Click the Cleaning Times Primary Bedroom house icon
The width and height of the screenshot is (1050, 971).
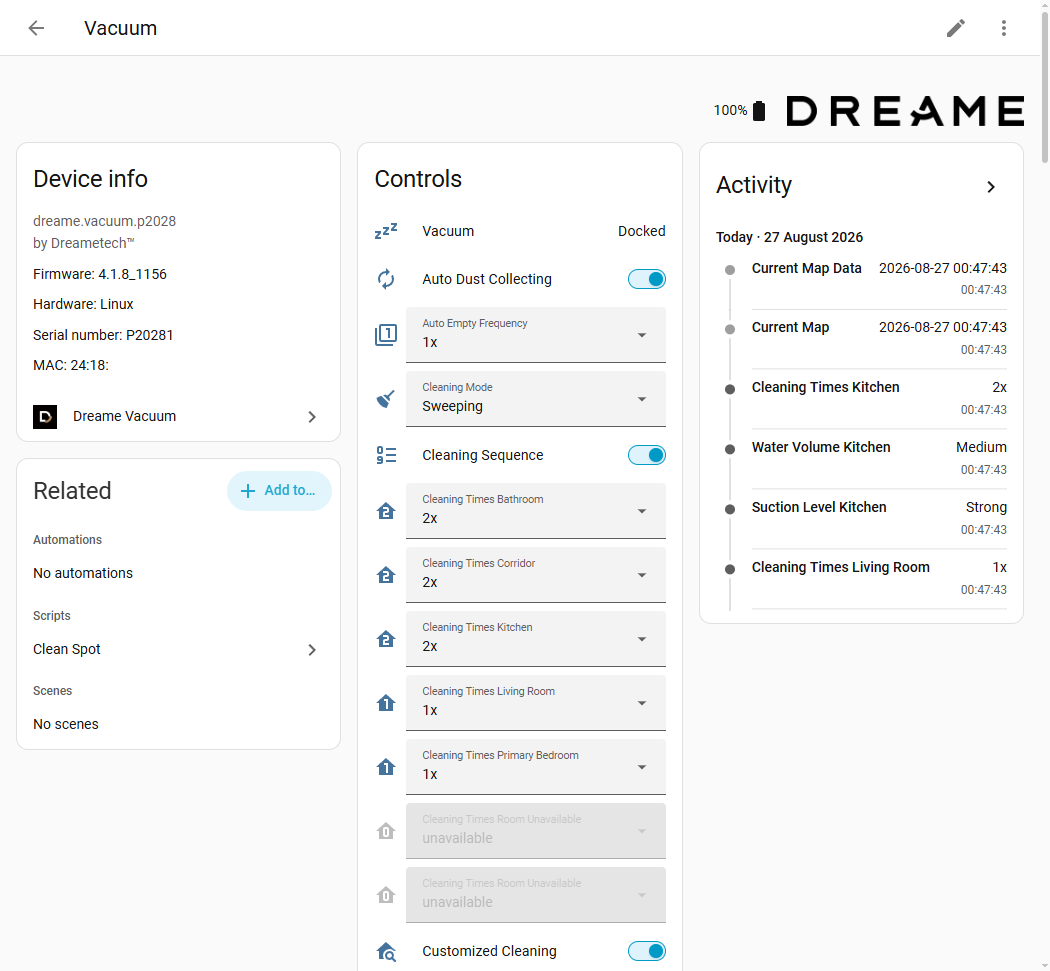[x=386, y=767]
